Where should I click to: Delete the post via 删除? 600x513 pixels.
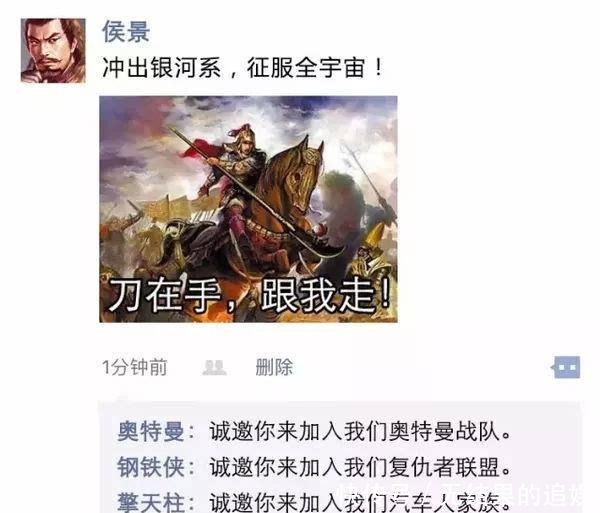[274, 367]
